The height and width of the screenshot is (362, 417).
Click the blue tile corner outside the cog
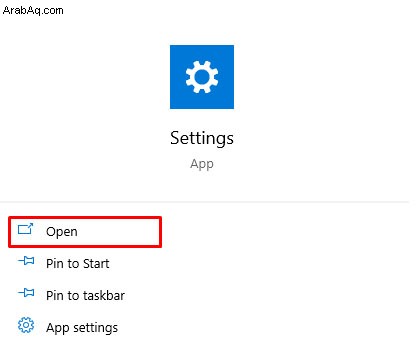(177, 52)
